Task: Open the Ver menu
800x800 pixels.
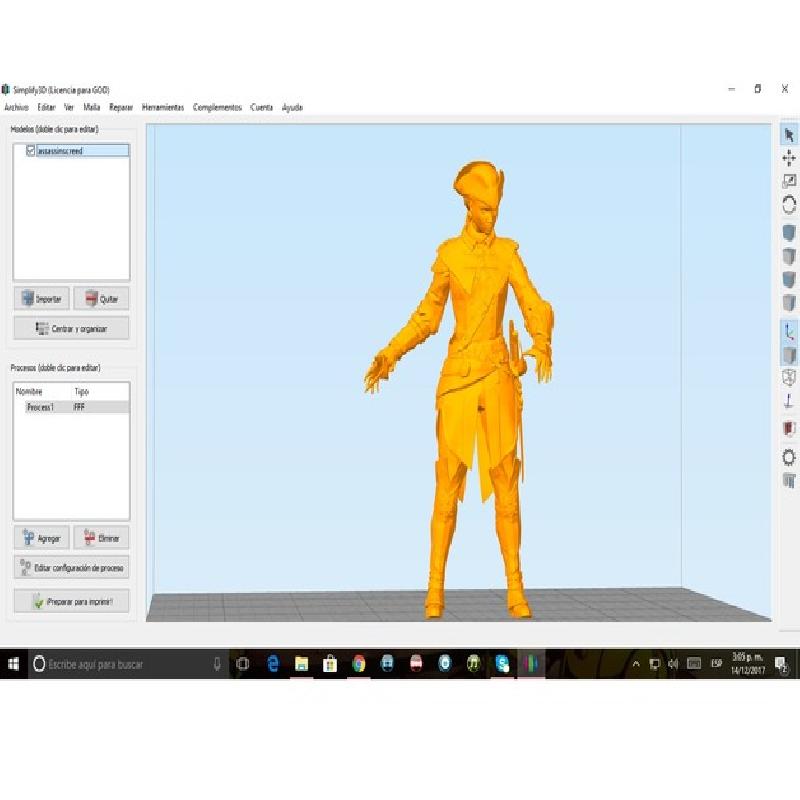Action: [x=69, y=107]
